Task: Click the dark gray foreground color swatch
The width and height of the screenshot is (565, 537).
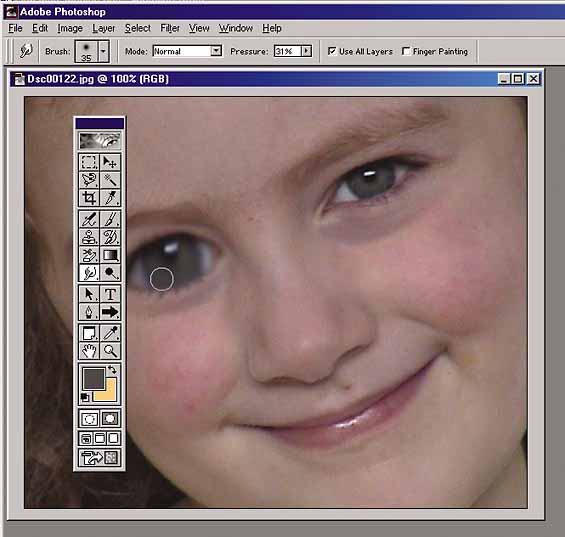Action: pyautogui.click(x=94, y=378)
